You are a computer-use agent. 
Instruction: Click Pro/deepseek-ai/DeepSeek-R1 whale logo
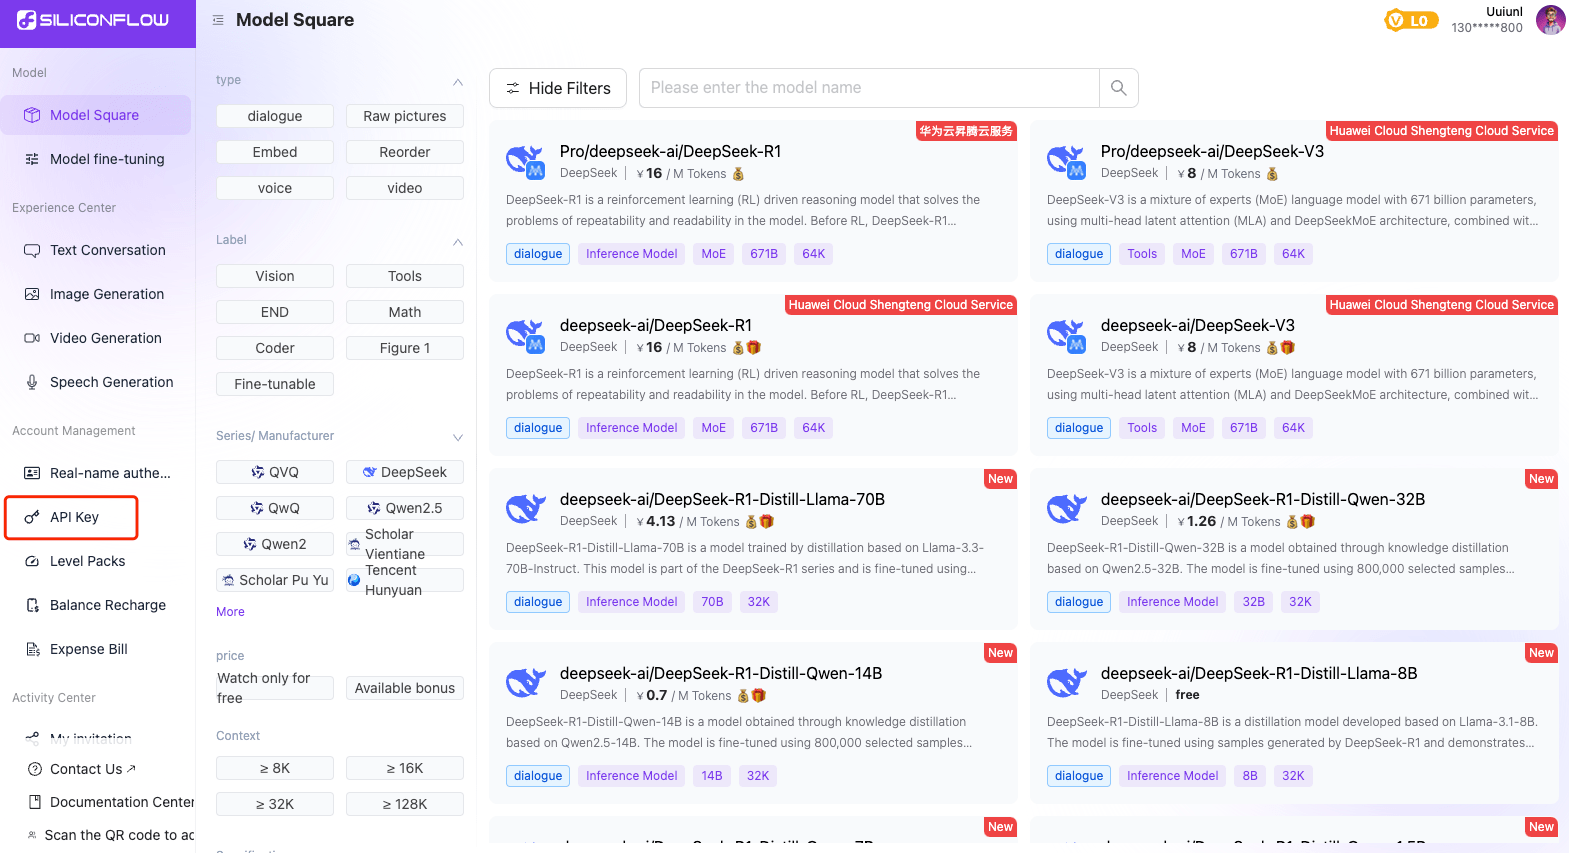[525, 161]
